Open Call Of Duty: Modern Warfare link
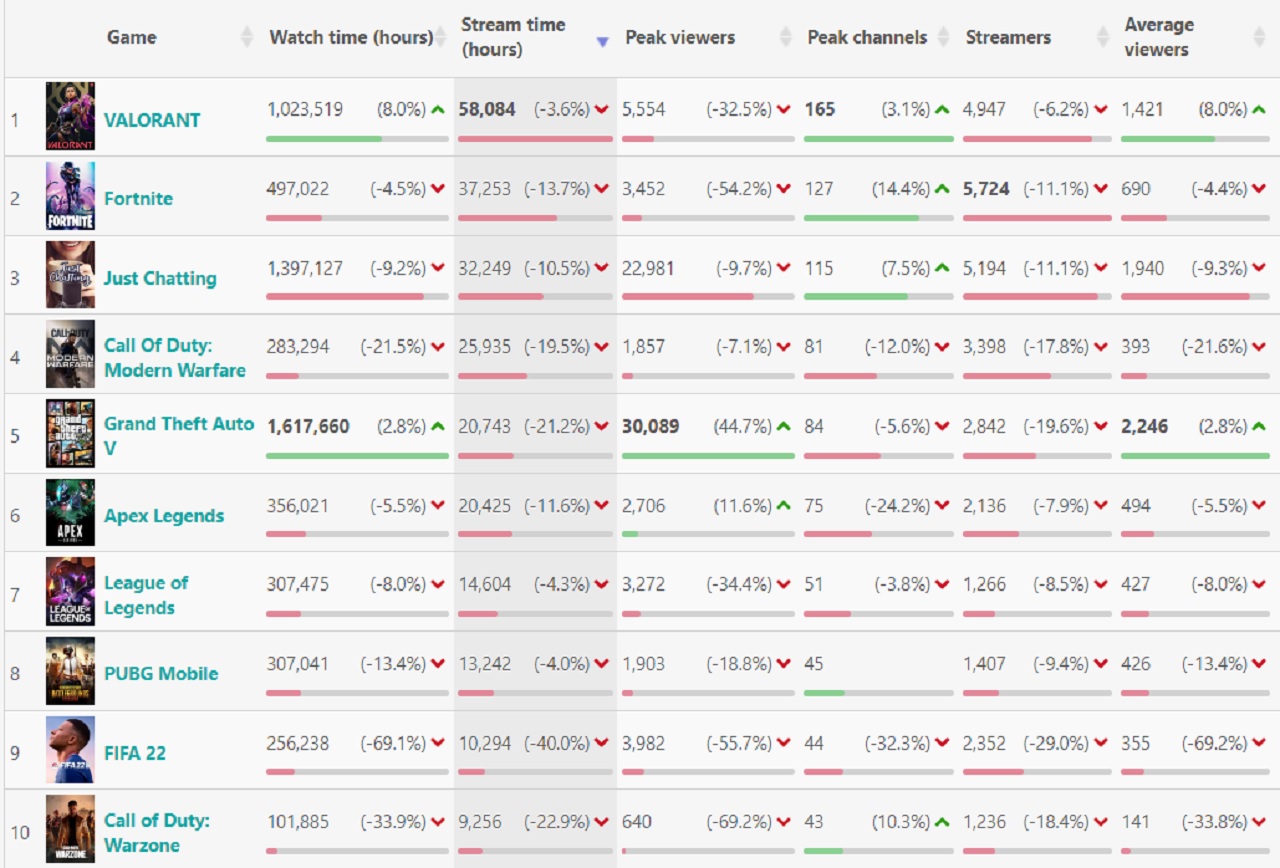 click(175, 358)
